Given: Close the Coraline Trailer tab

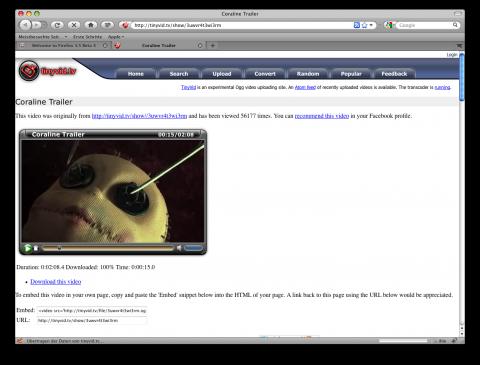Looking at the screenshot, I should coord(200,45).
